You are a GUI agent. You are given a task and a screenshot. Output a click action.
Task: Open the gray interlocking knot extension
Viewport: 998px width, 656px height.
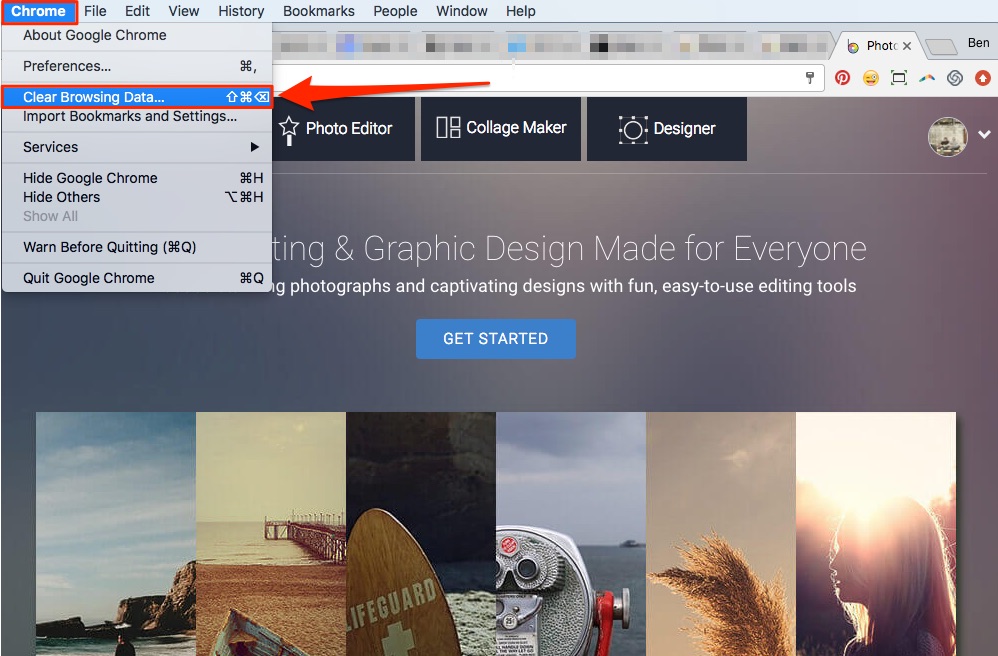955,78
